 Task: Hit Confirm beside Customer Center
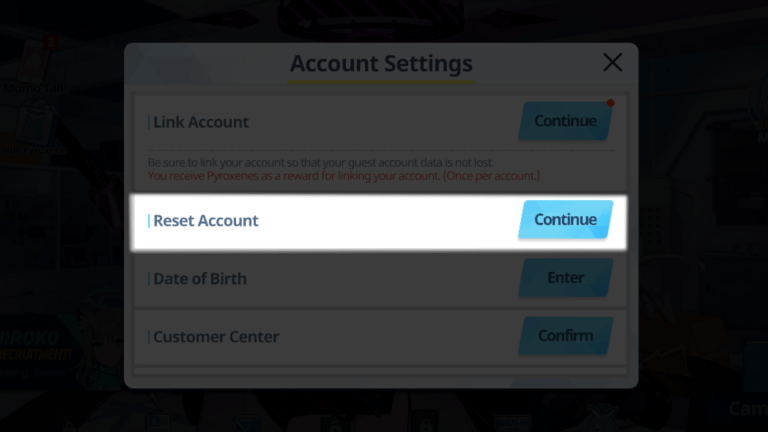[x=565, y=336]
